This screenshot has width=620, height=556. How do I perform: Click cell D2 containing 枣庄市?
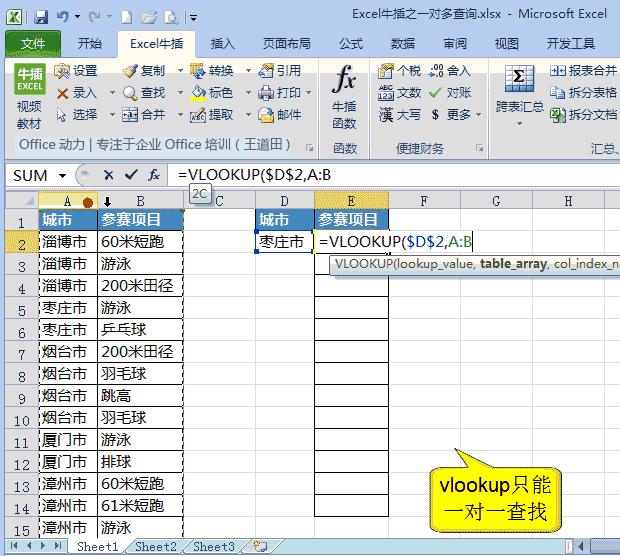coord(285,242)
